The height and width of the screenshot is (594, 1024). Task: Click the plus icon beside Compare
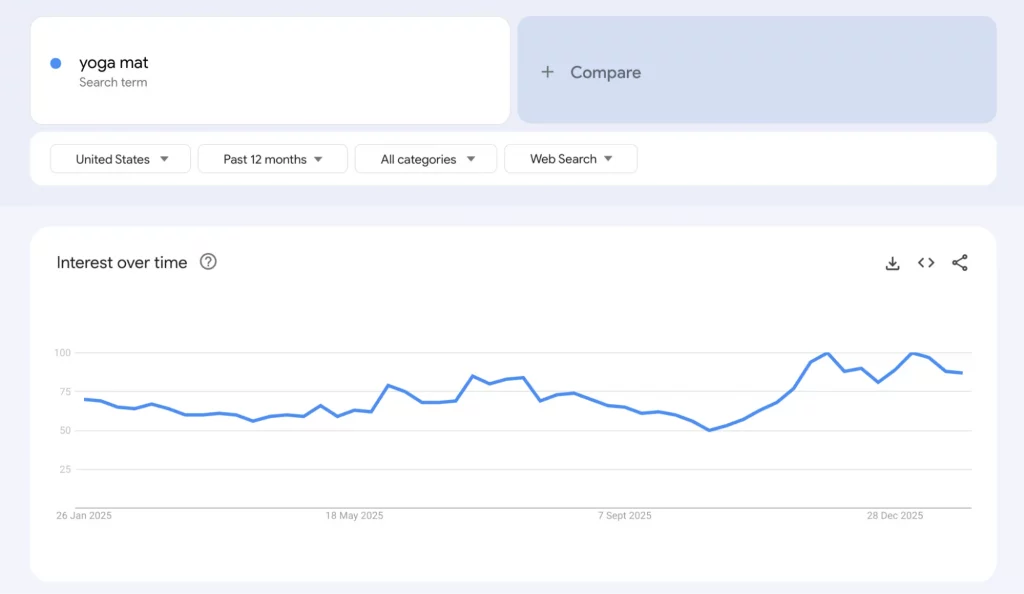coord(548,72)
